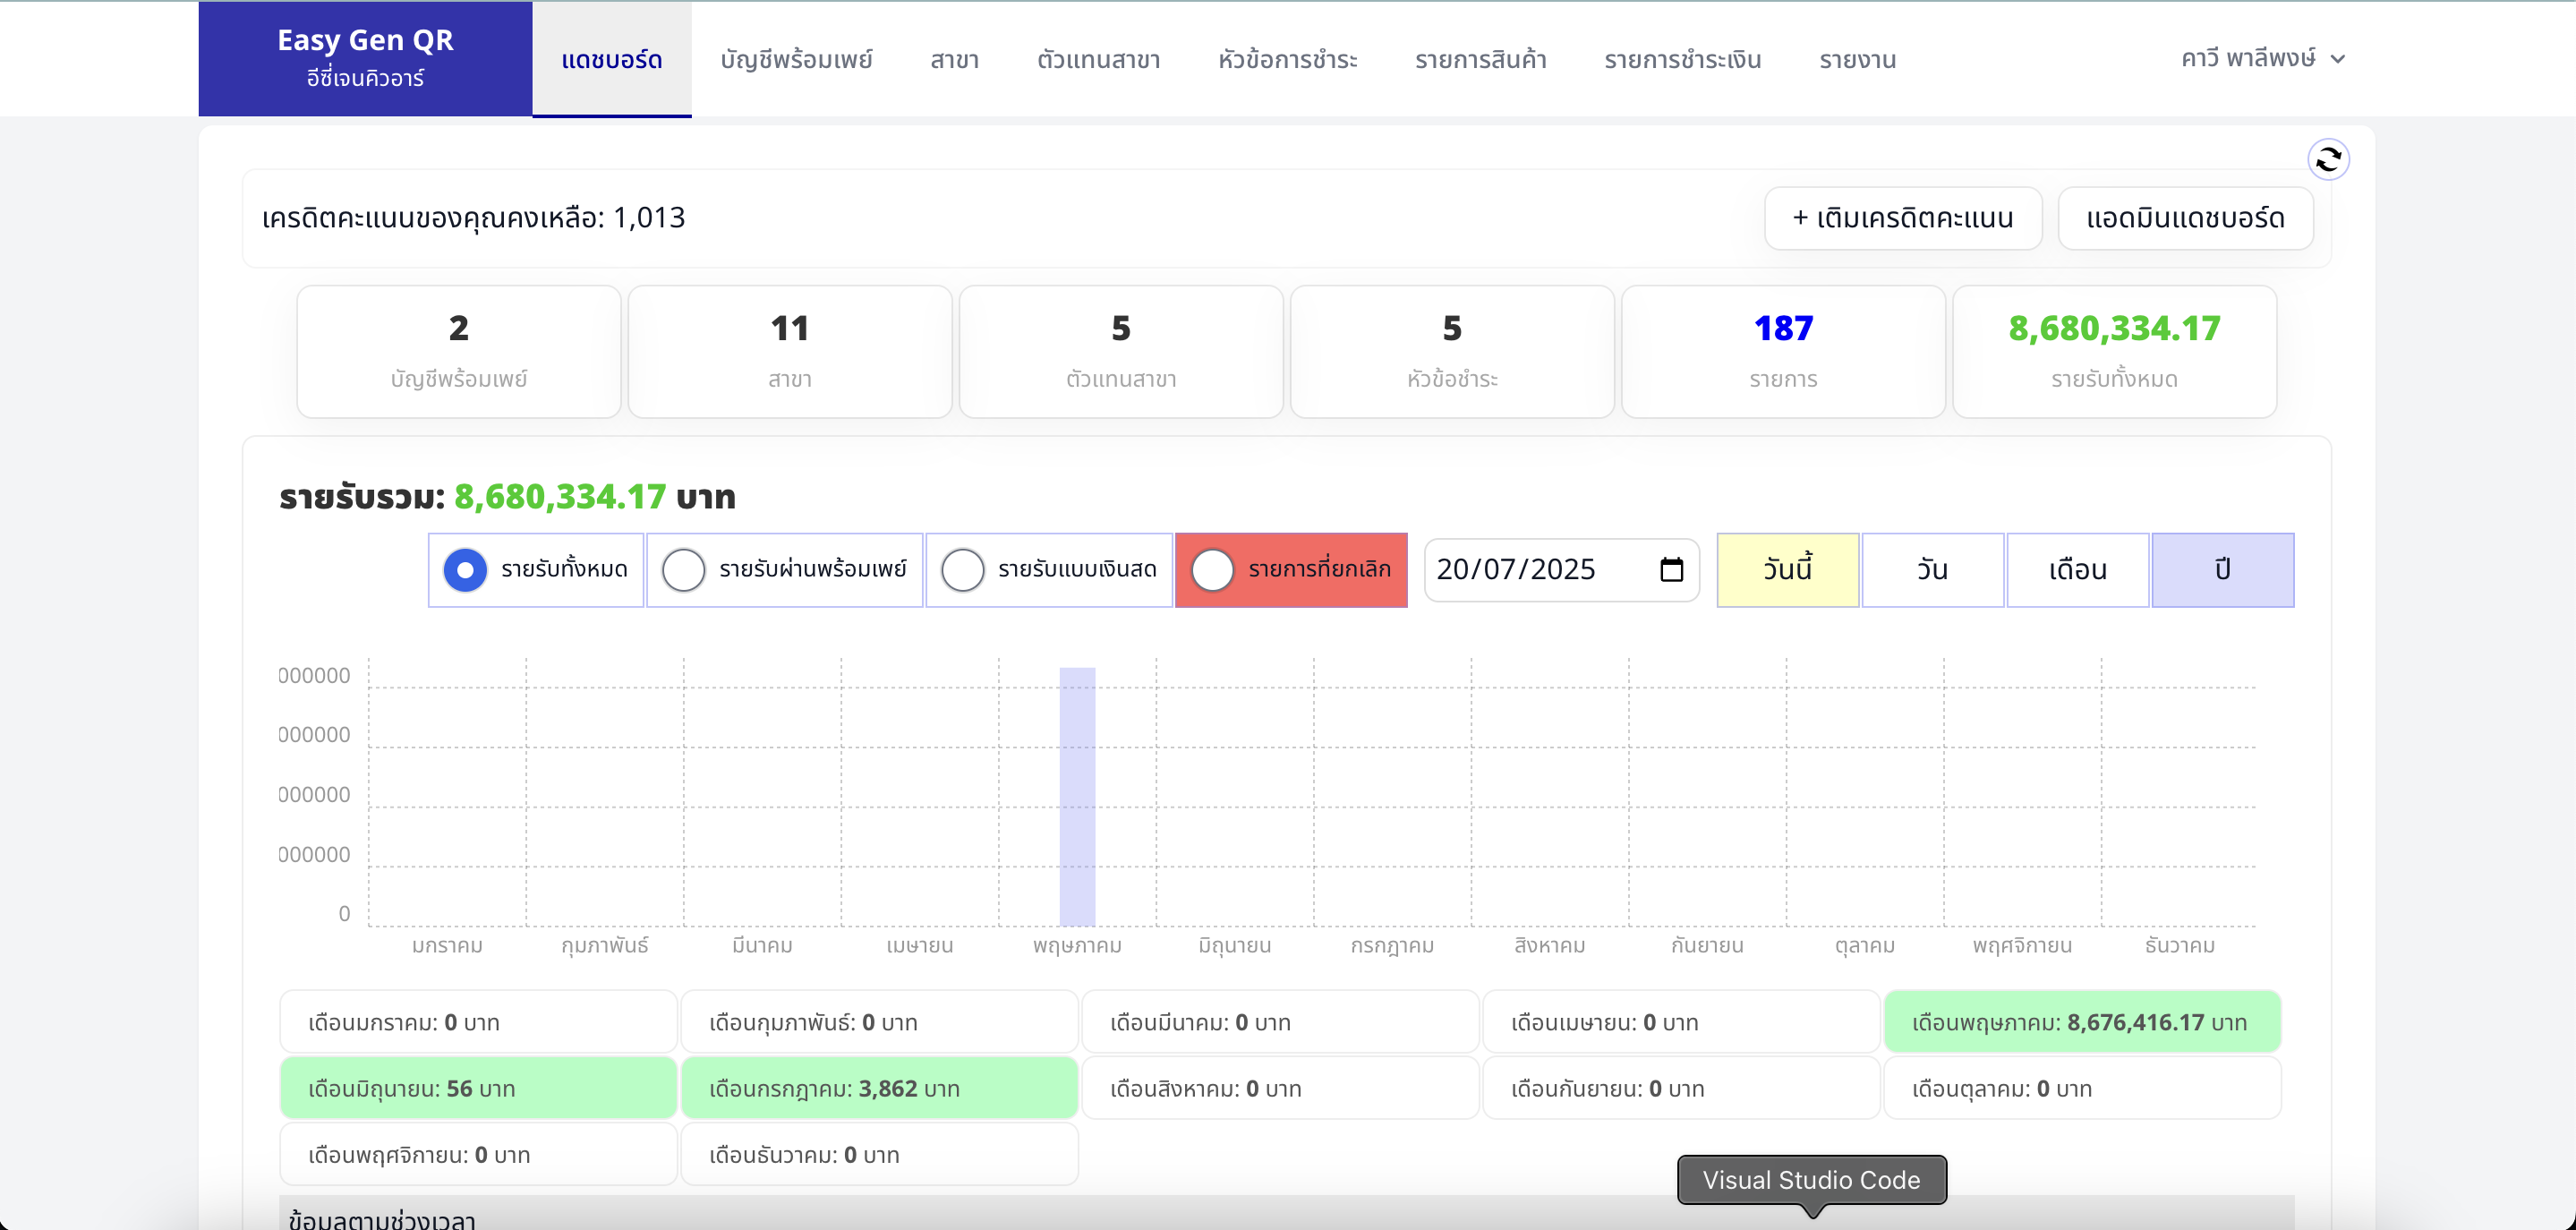Go to the สาขา menu tab
Screen dimensions: 2576x1230
tap(954, 60)
